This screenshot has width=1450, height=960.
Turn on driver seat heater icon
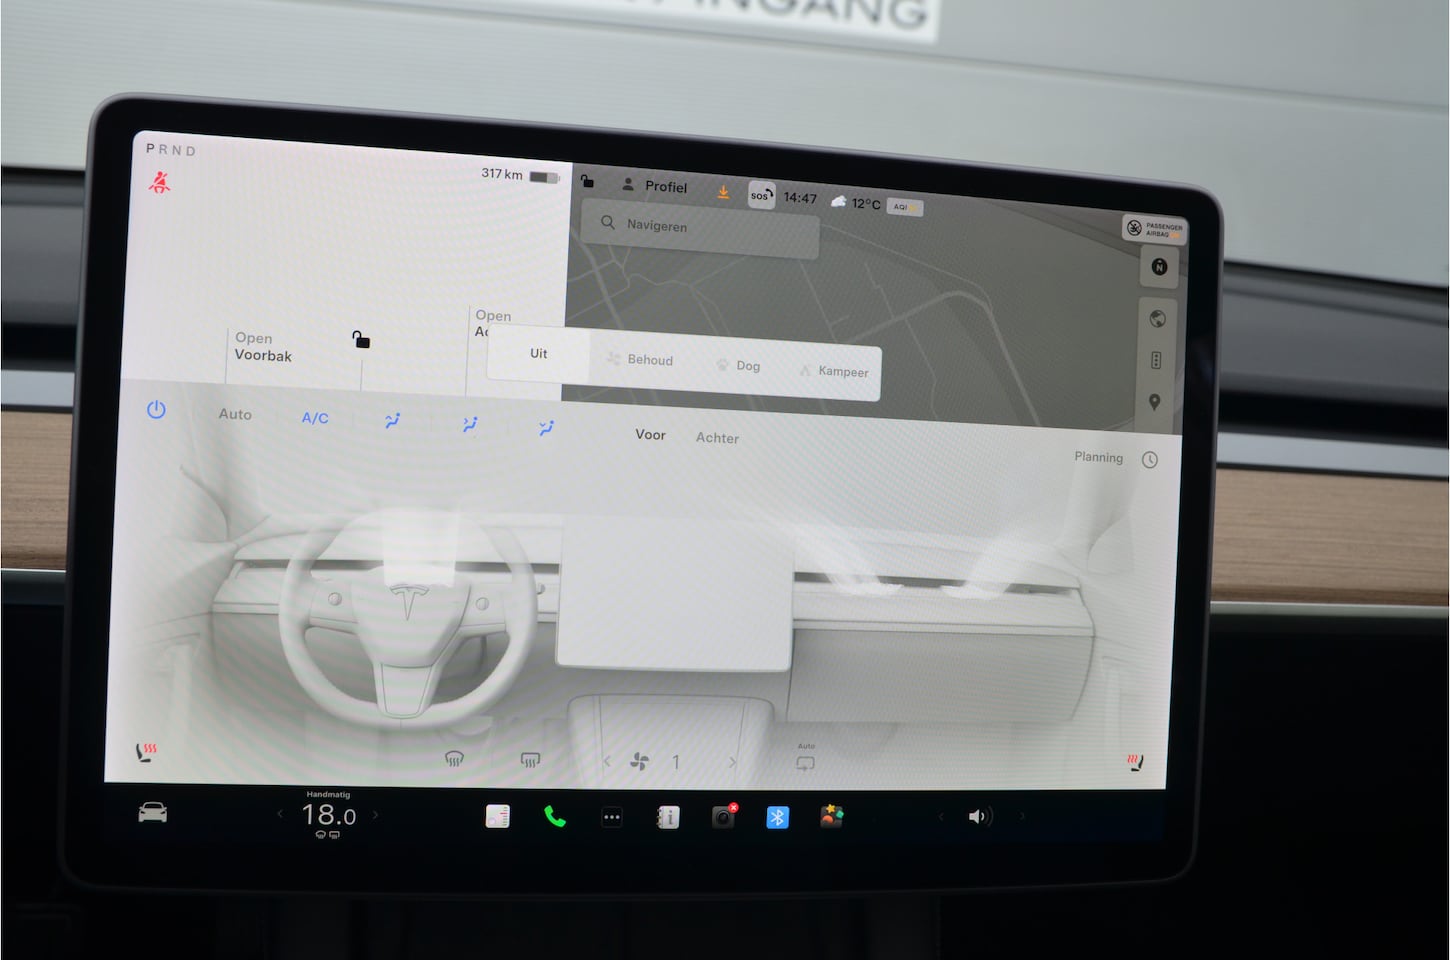point(146,752)
